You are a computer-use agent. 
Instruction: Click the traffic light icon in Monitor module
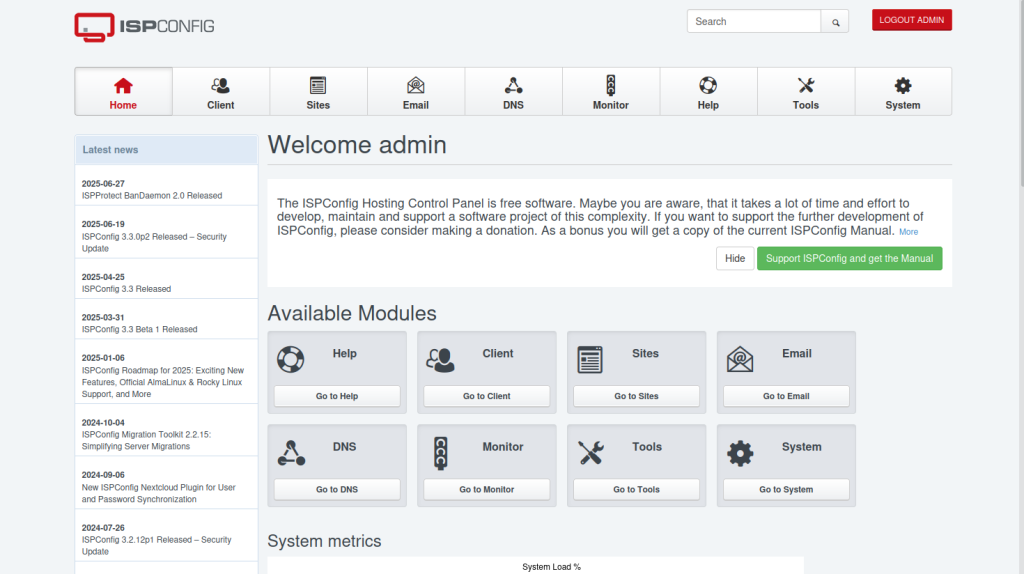[x=440, y=453]
